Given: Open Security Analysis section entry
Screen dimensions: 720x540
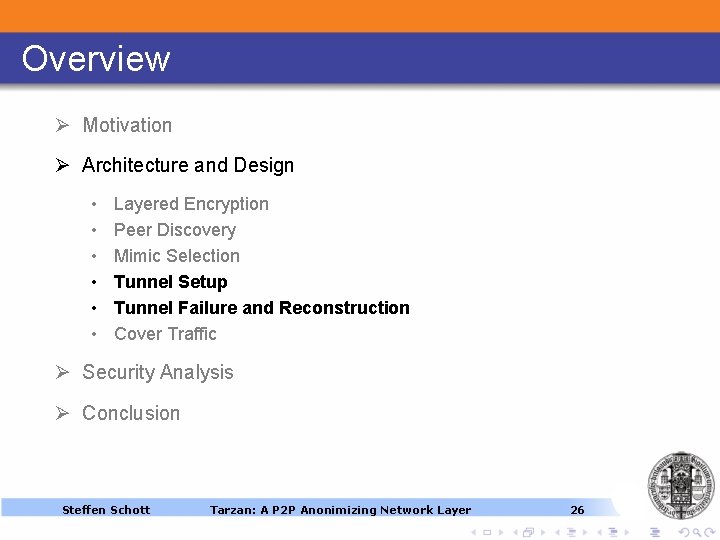Looking at the screenshot, I should 158,372.
